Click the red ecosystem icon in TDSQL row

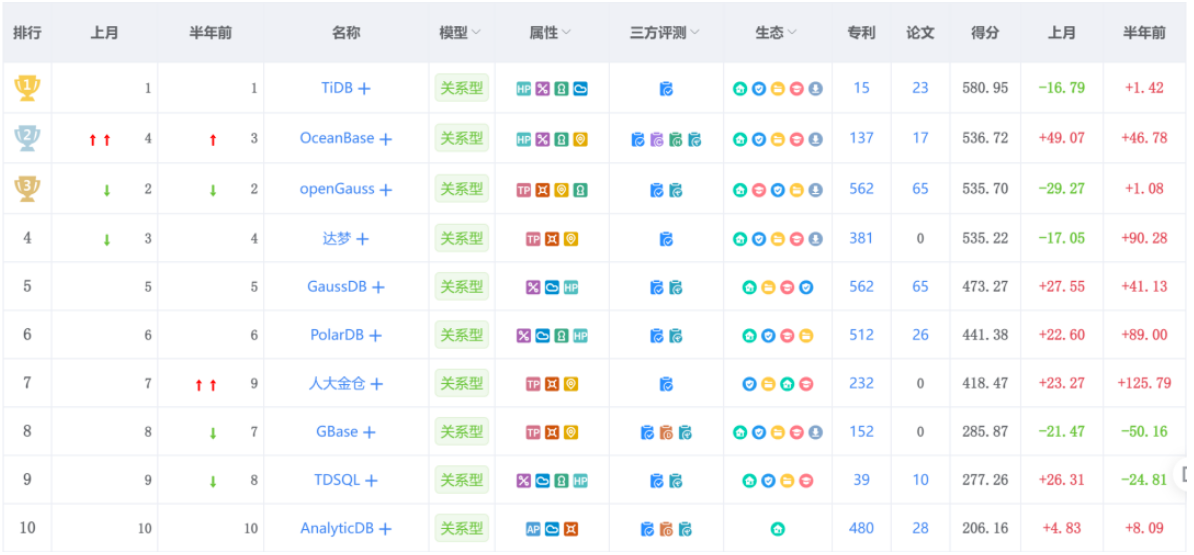click(806, 480)
